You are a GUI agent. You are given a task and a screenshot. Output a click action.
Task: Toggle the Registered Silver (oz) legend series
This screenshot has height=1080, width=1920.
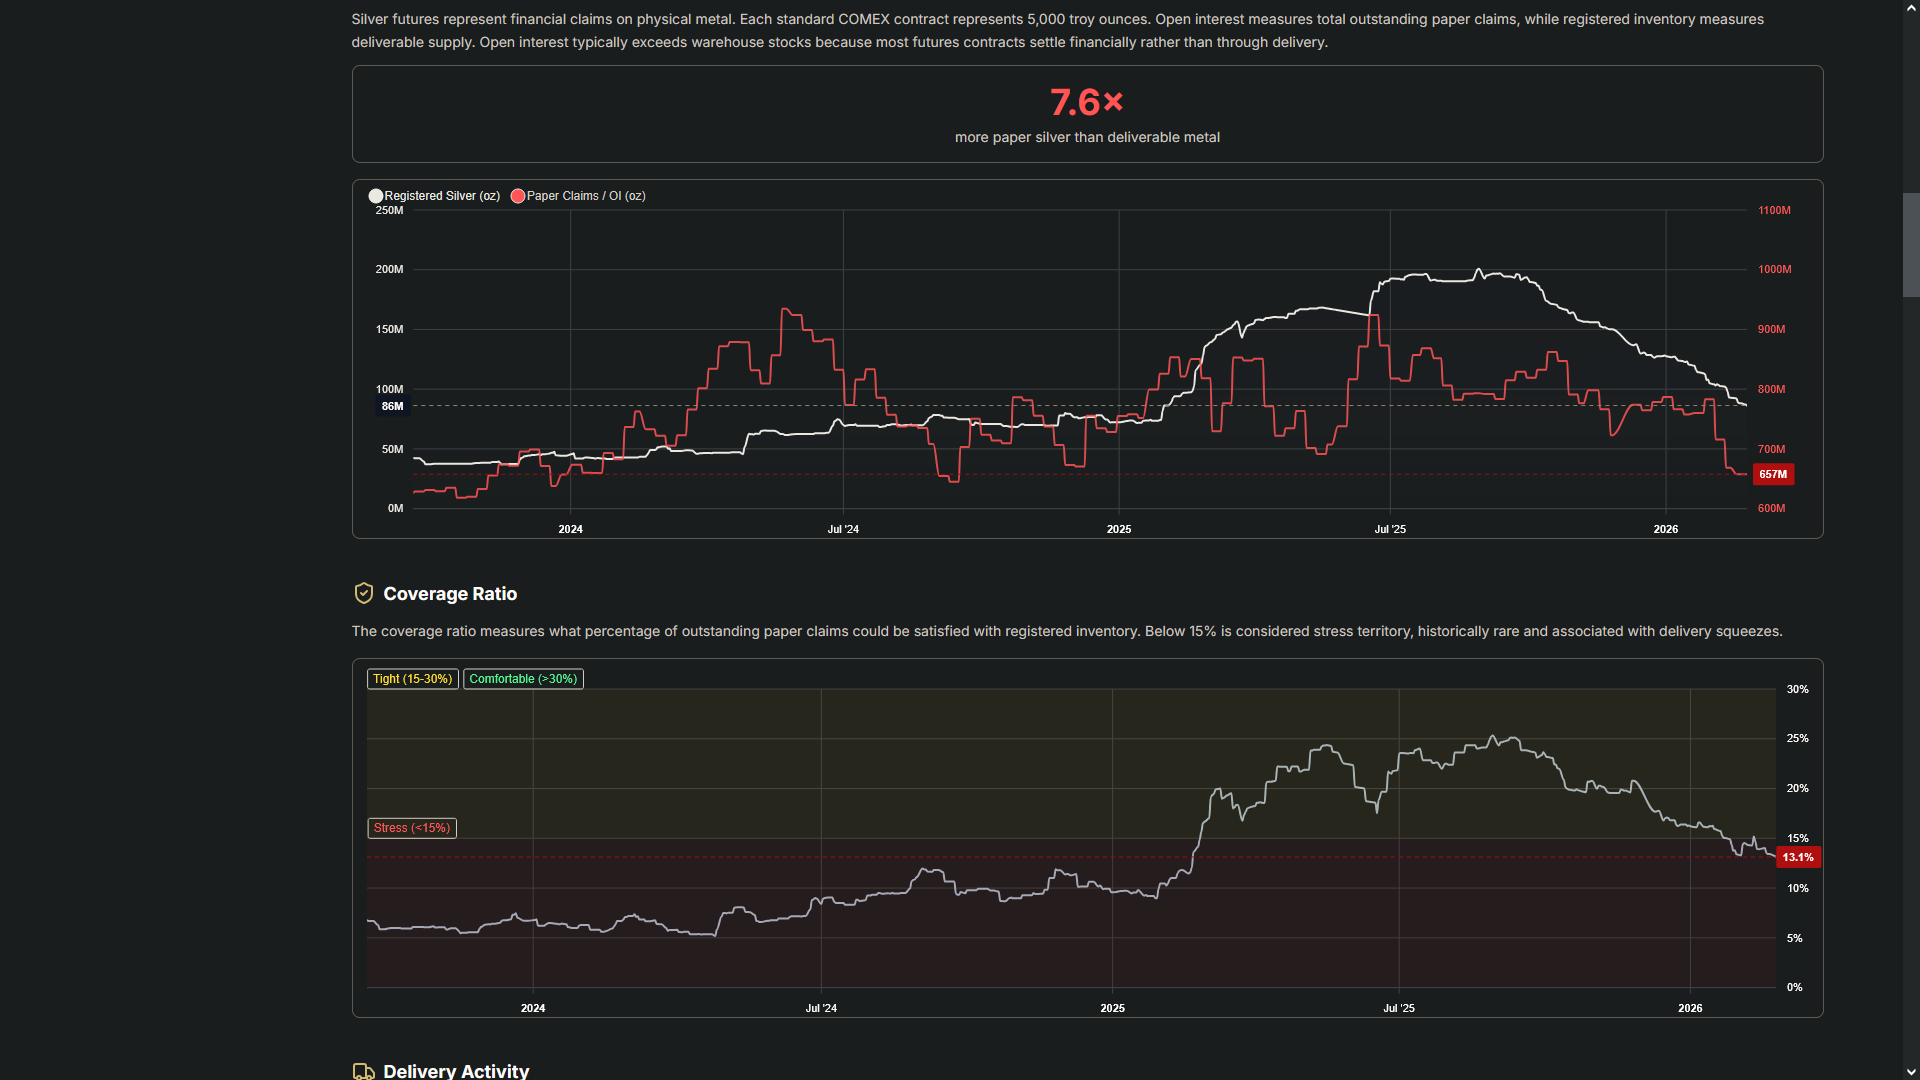441,196
